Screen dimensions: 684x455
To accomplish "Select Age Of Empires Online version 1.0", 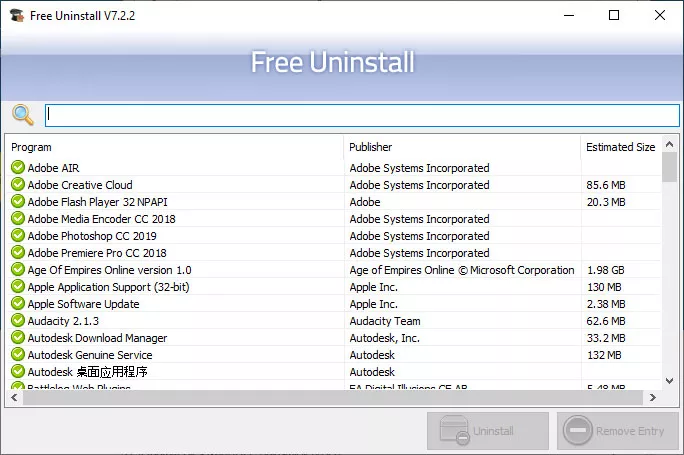I will [x=109, y=270].
